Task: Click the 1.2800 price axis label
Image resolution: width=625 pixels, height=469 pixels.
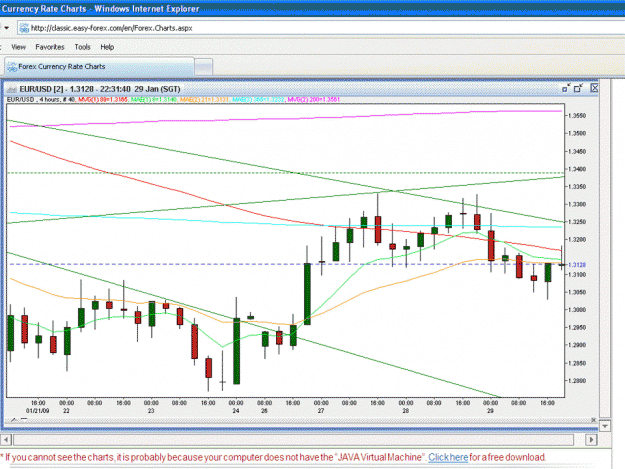Action: coord(577,381)
